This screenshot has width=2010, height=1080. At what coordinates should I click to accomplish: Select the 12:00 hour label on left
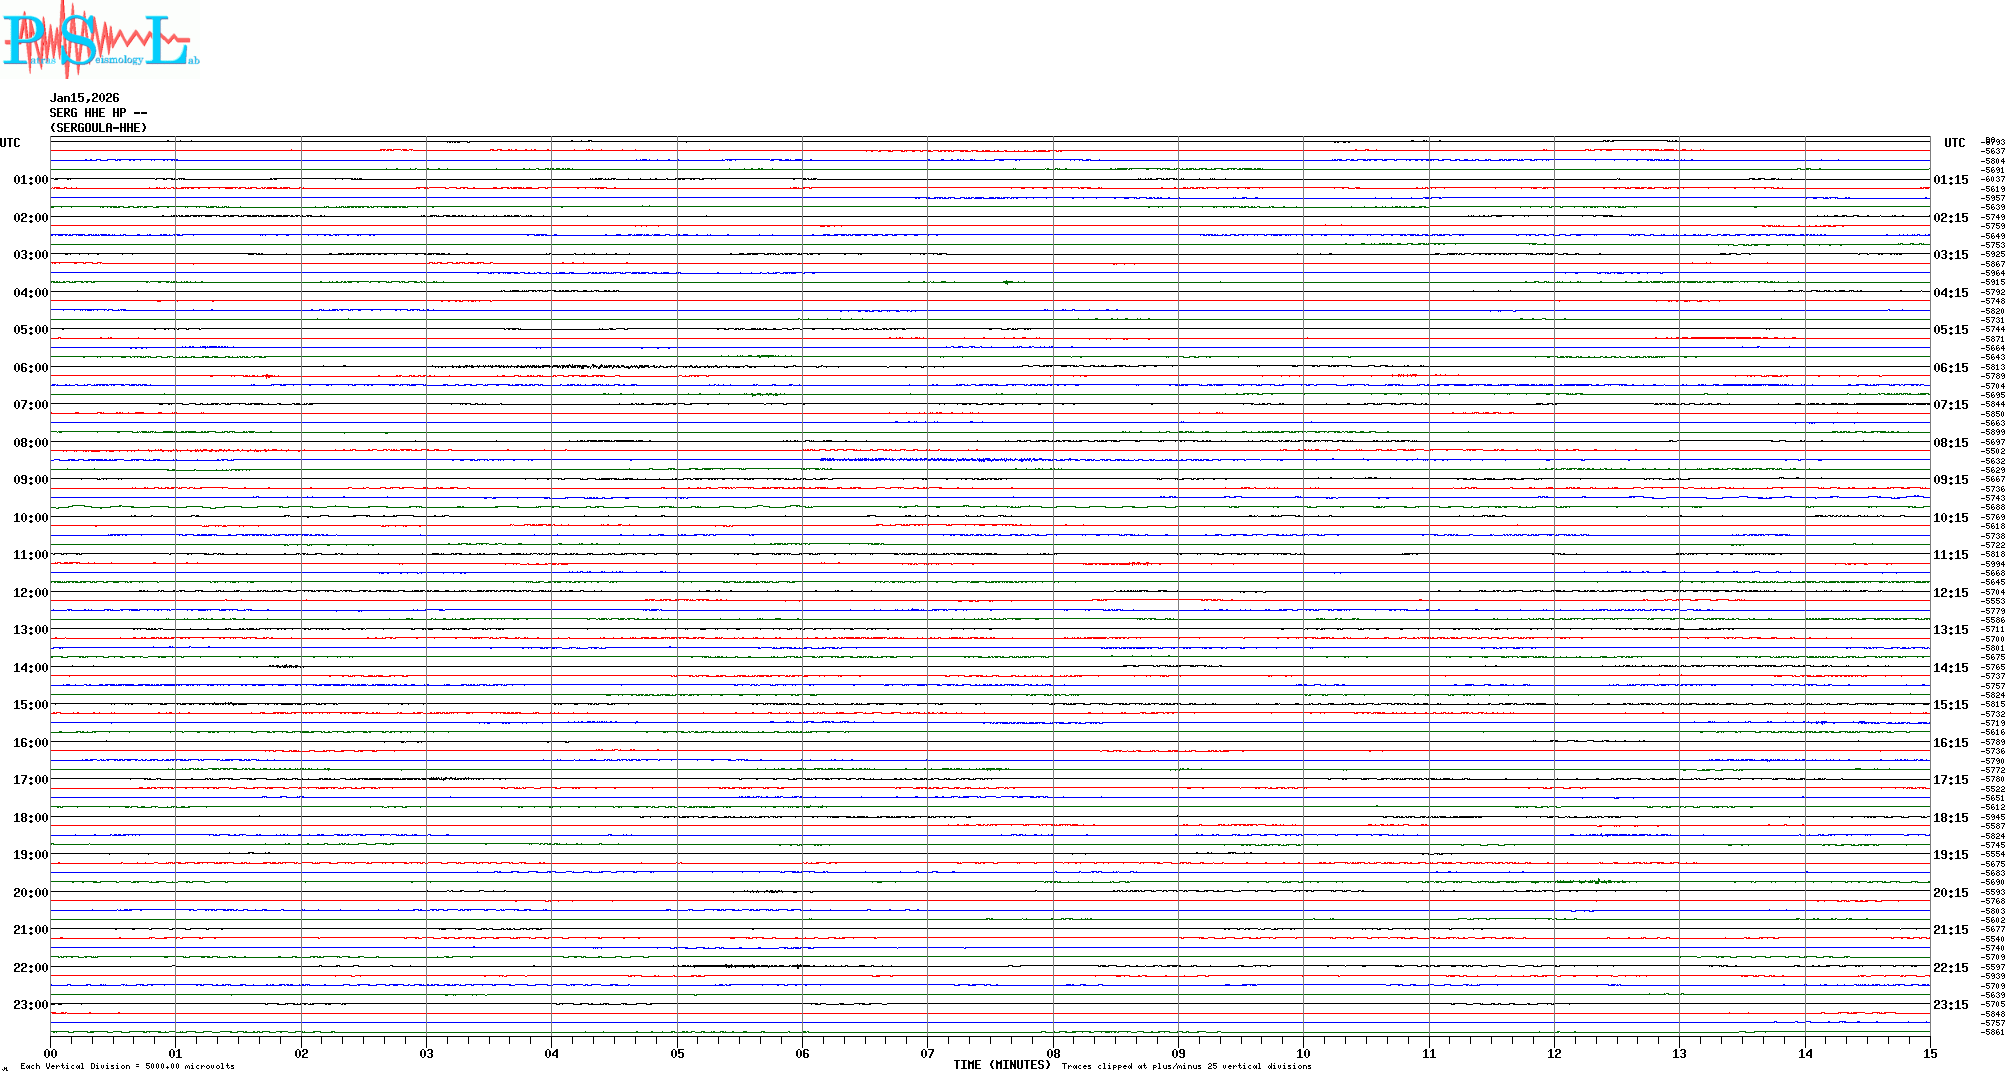[30, 593]
